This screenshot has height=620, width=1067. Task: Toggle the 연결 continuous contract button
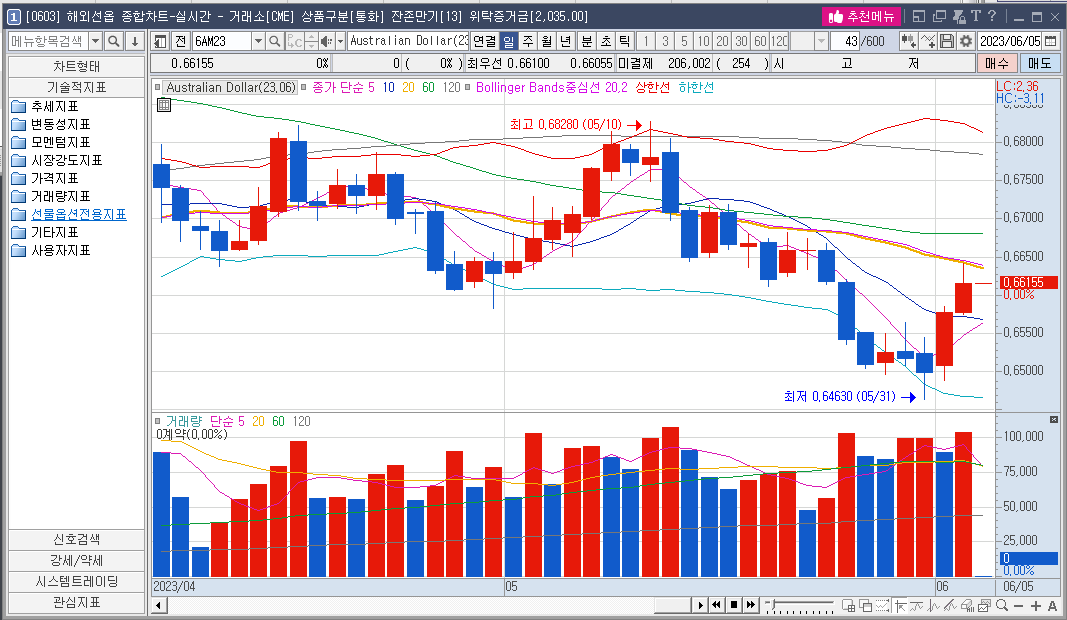pyautogui.click(x=484, y=41)
